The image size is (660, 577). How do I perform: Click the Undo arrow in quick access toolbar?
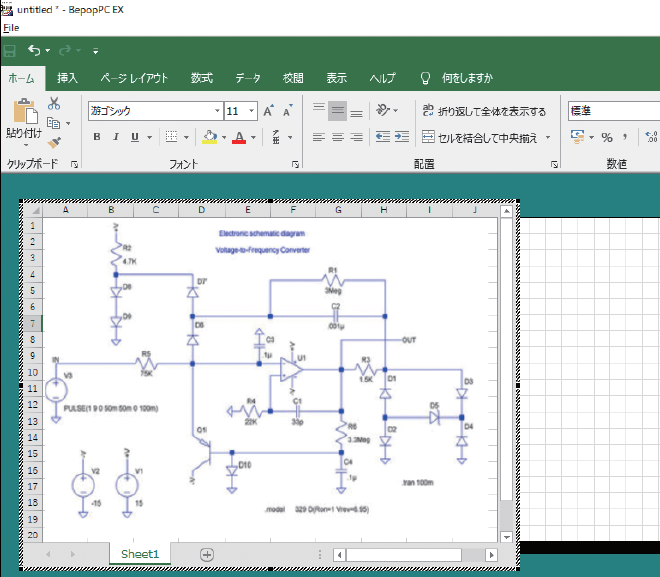tap(34, 50)
